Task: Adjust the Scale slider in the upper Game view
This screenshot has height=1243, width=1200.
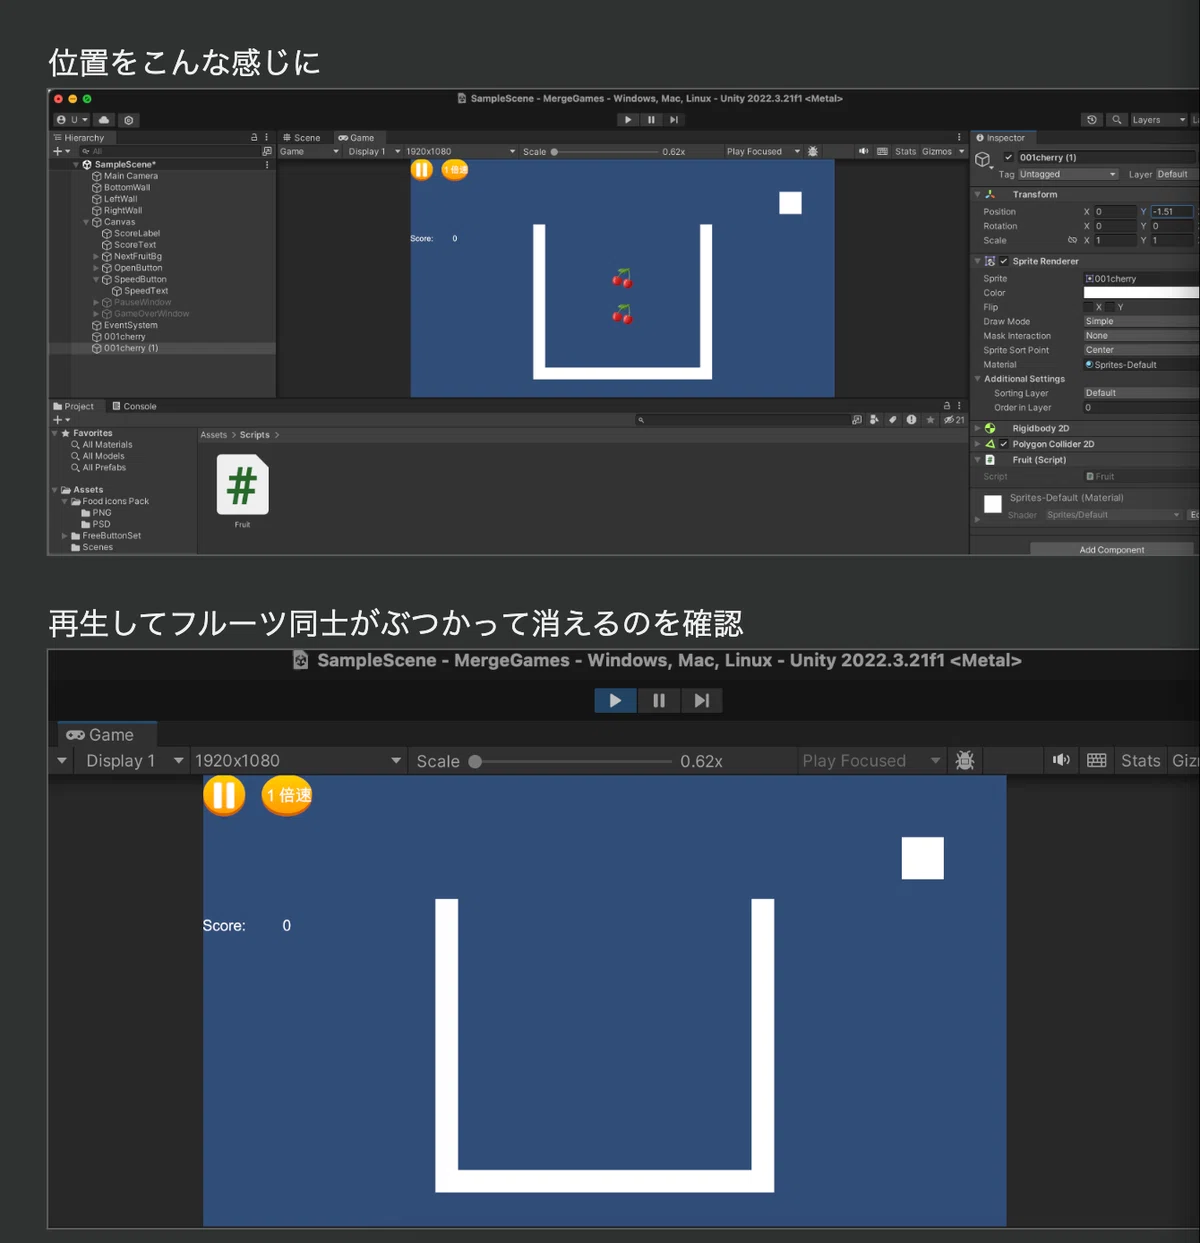Action: tap(604, 152)
